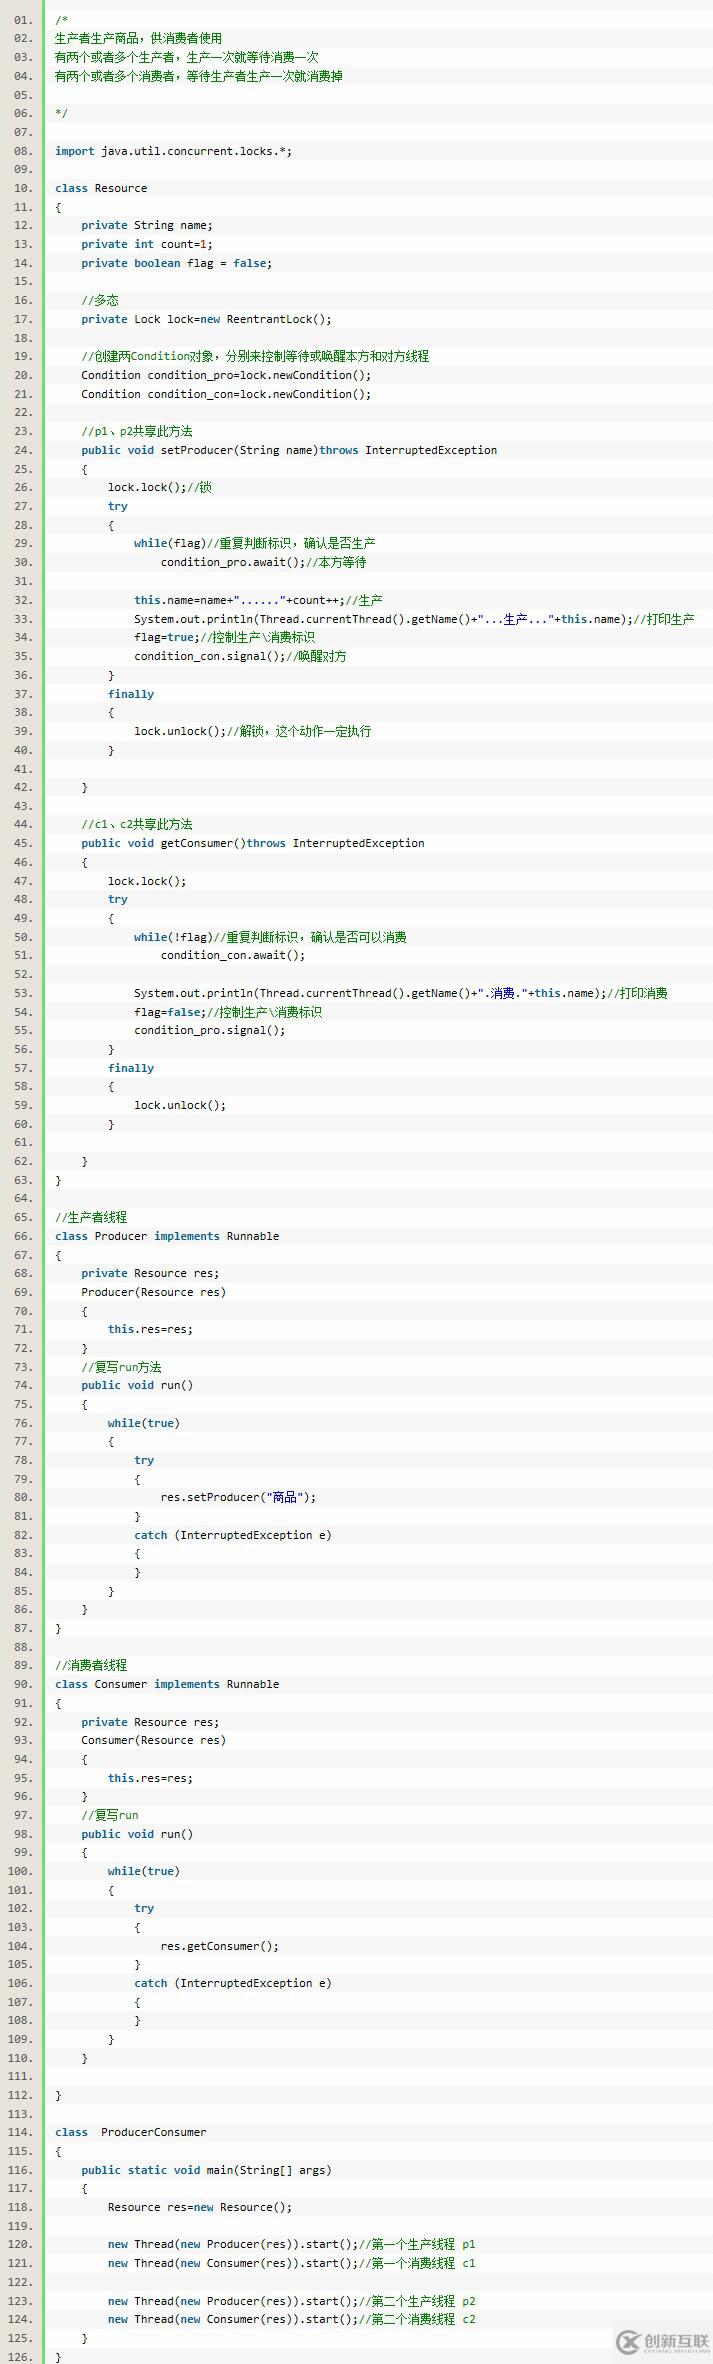Click 'Condition condition_con=lock.newCondition();' line
This screenshot has width=713, height=2364.
[x=226, y=394]
